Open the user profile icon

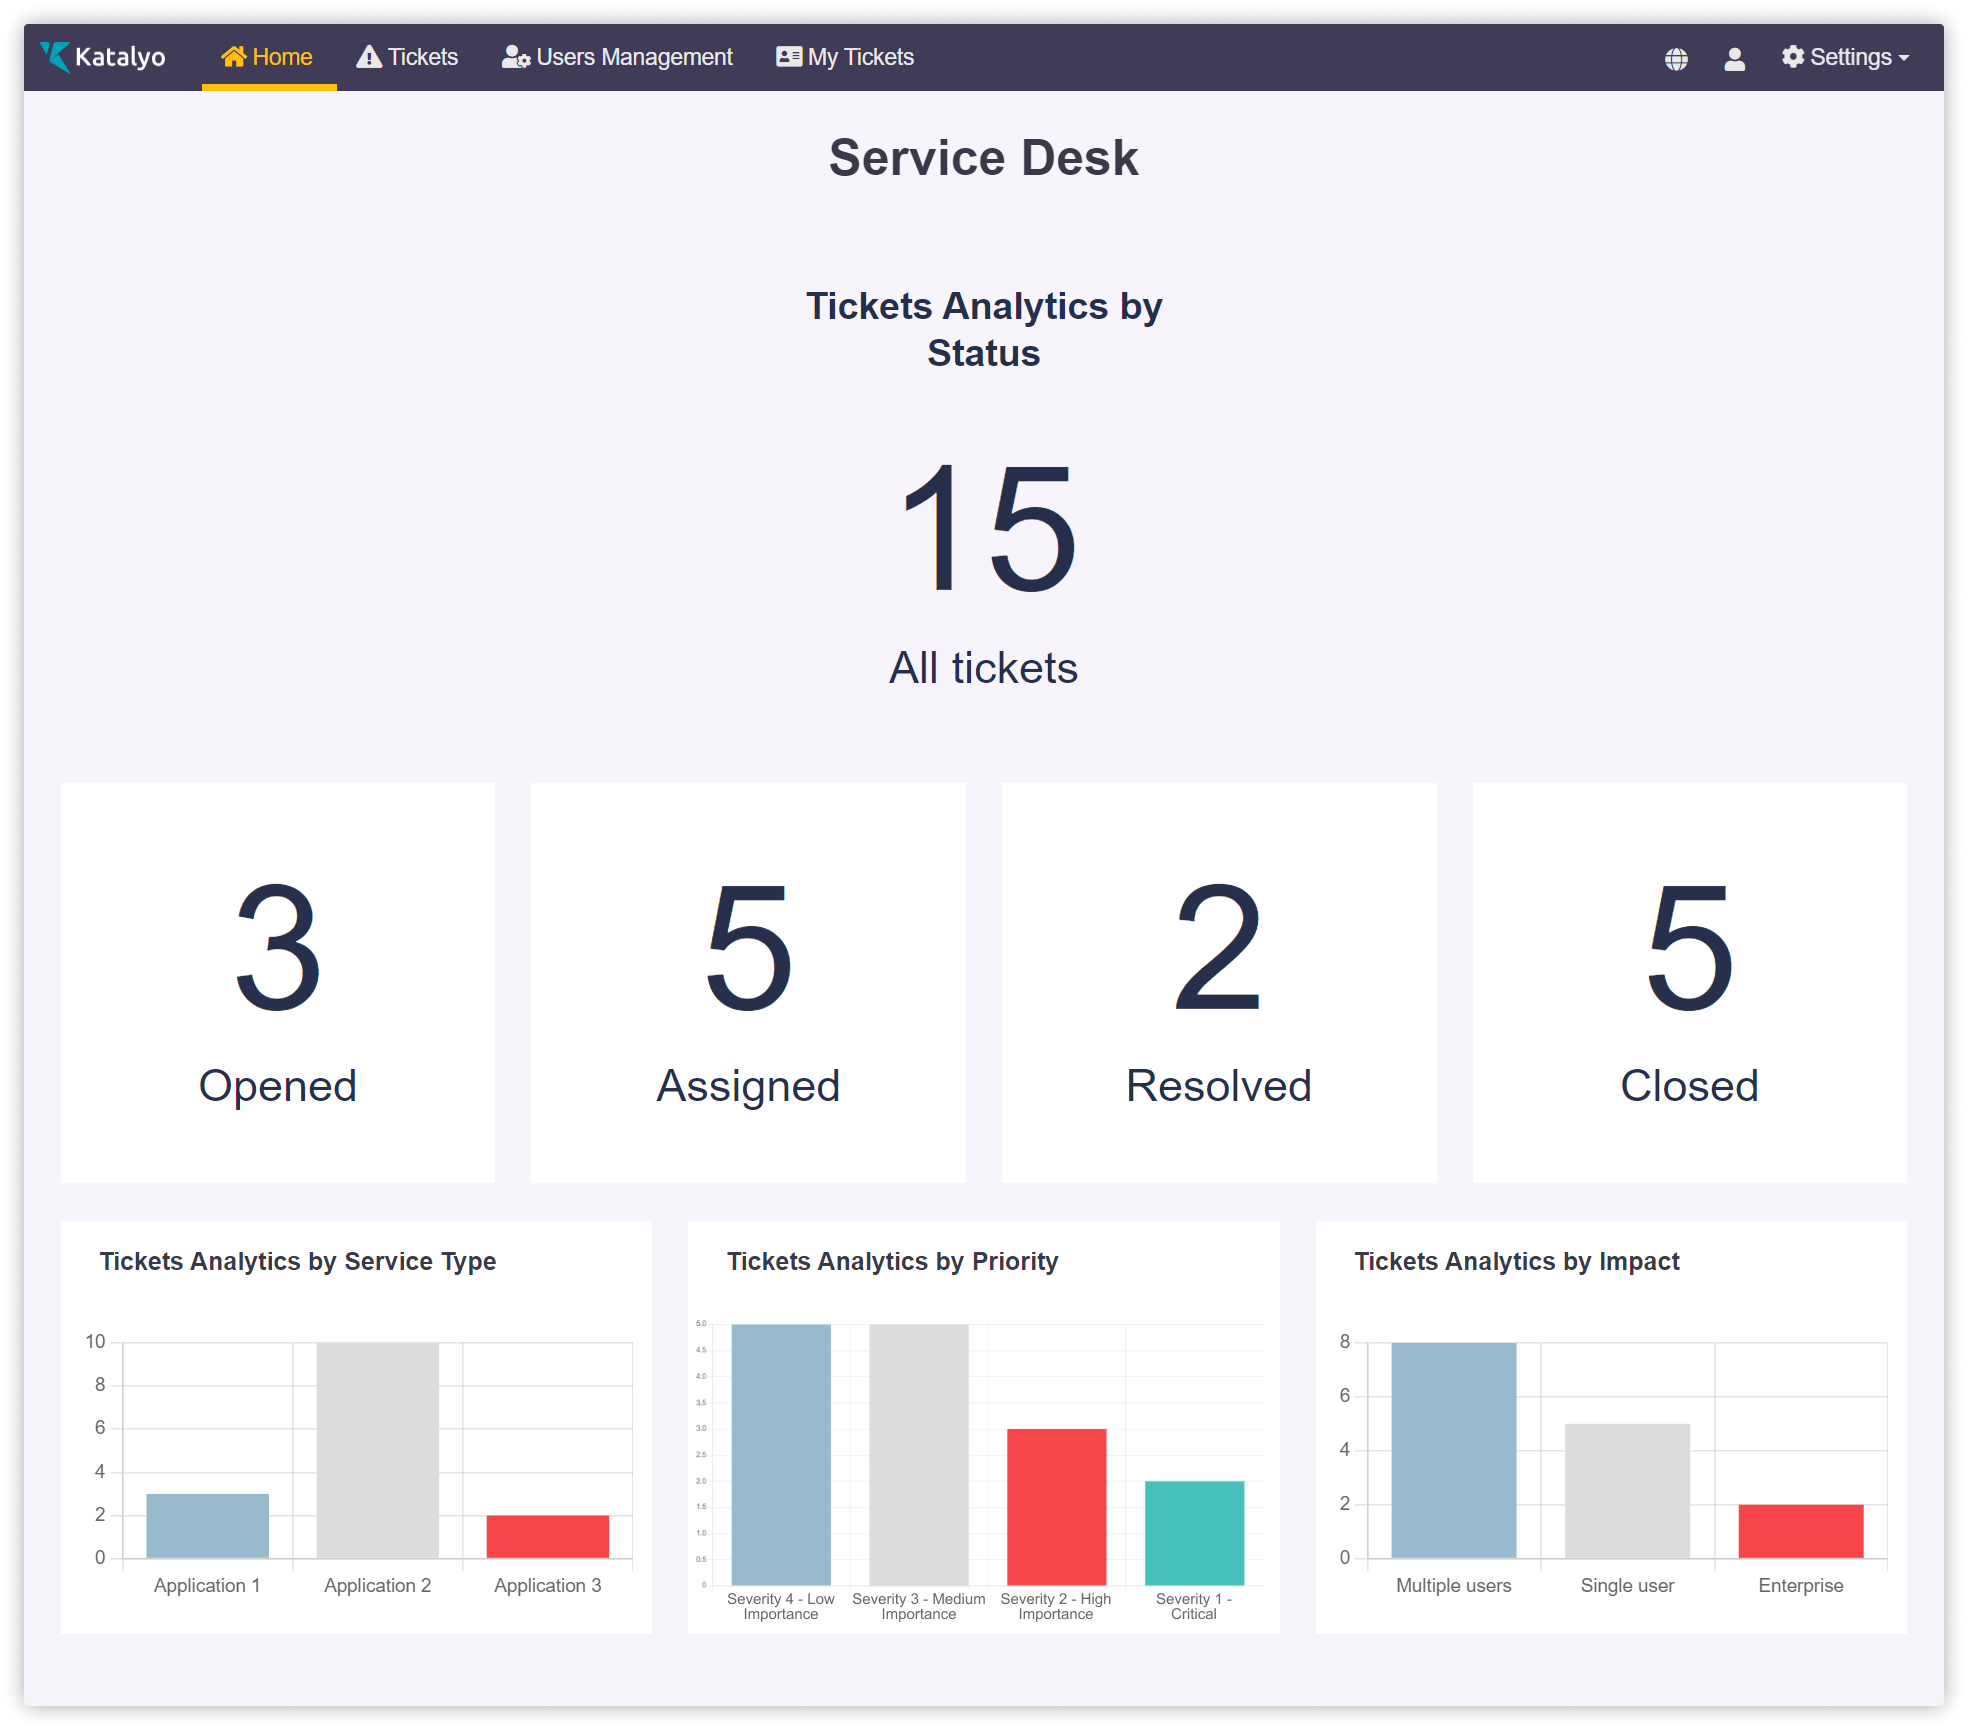(1734, 59)
